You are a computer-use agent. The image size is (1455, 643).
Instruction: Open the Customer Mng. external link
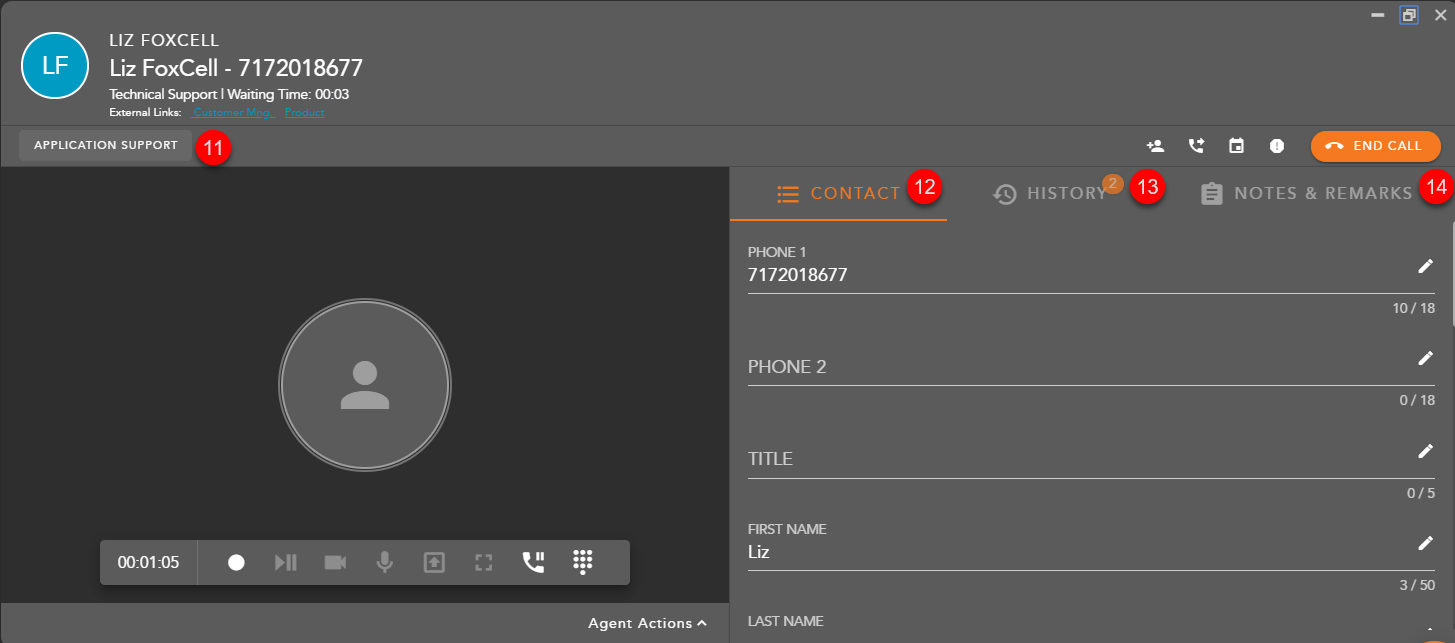point(233,113)
